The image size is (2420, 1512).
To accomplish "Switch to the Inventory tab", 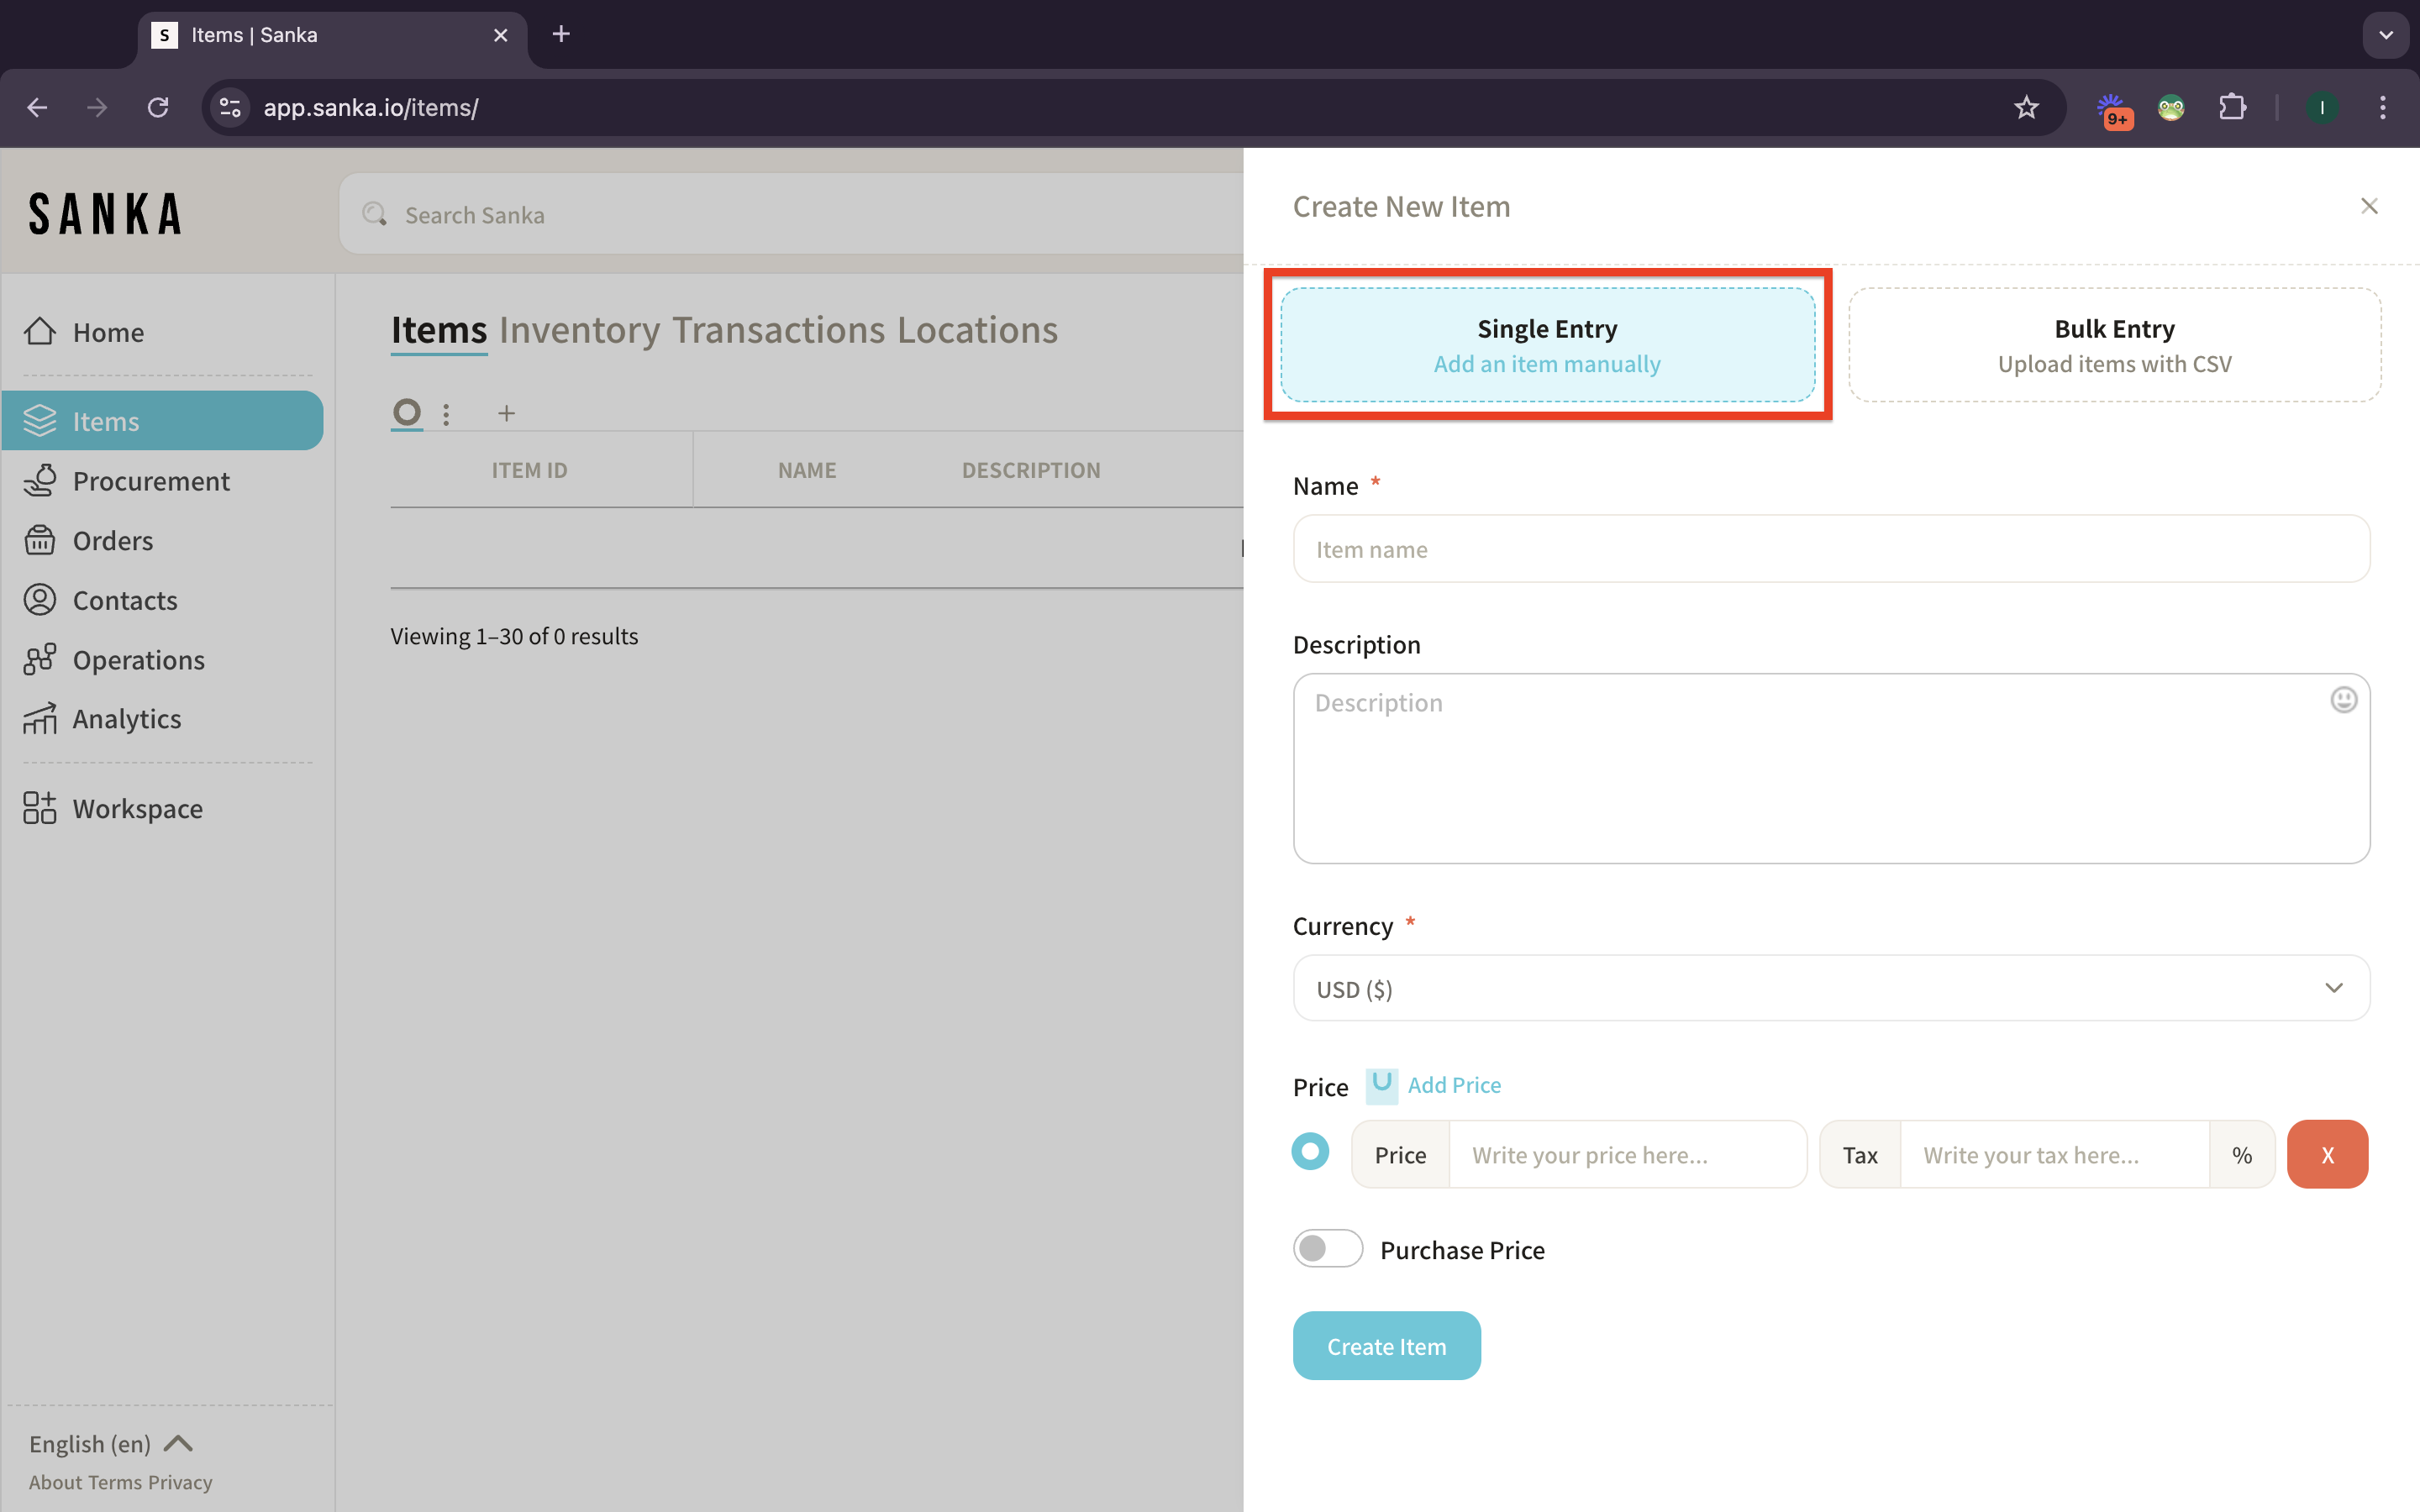I will [579, 330].
